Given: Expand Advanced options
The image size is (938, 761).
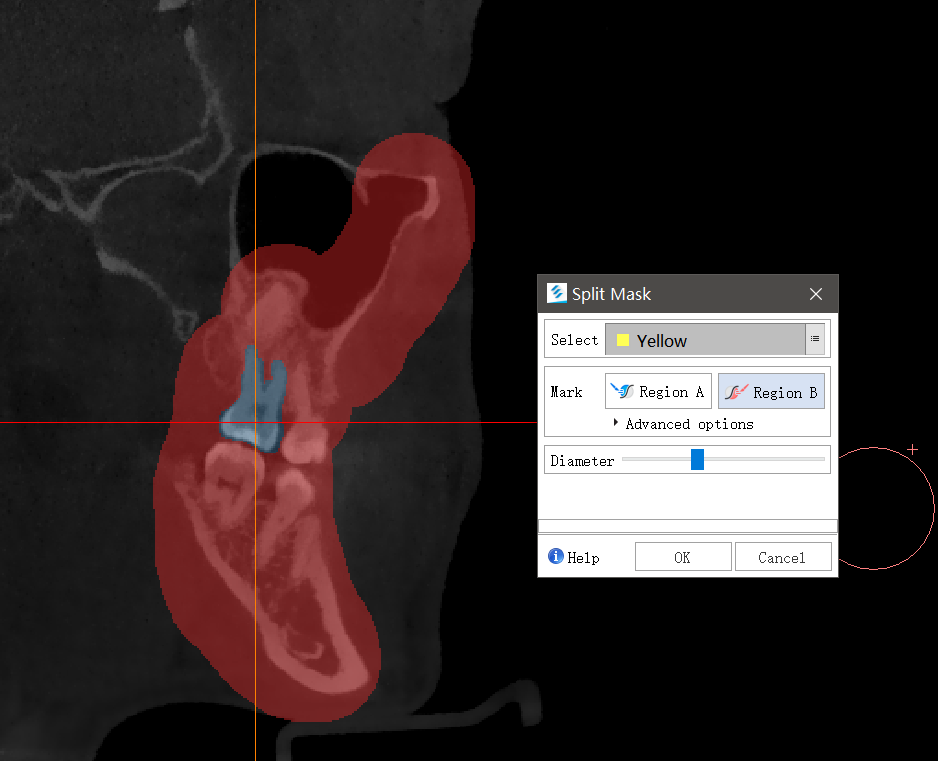Looking at the screenshot, I should pos(683,424).
